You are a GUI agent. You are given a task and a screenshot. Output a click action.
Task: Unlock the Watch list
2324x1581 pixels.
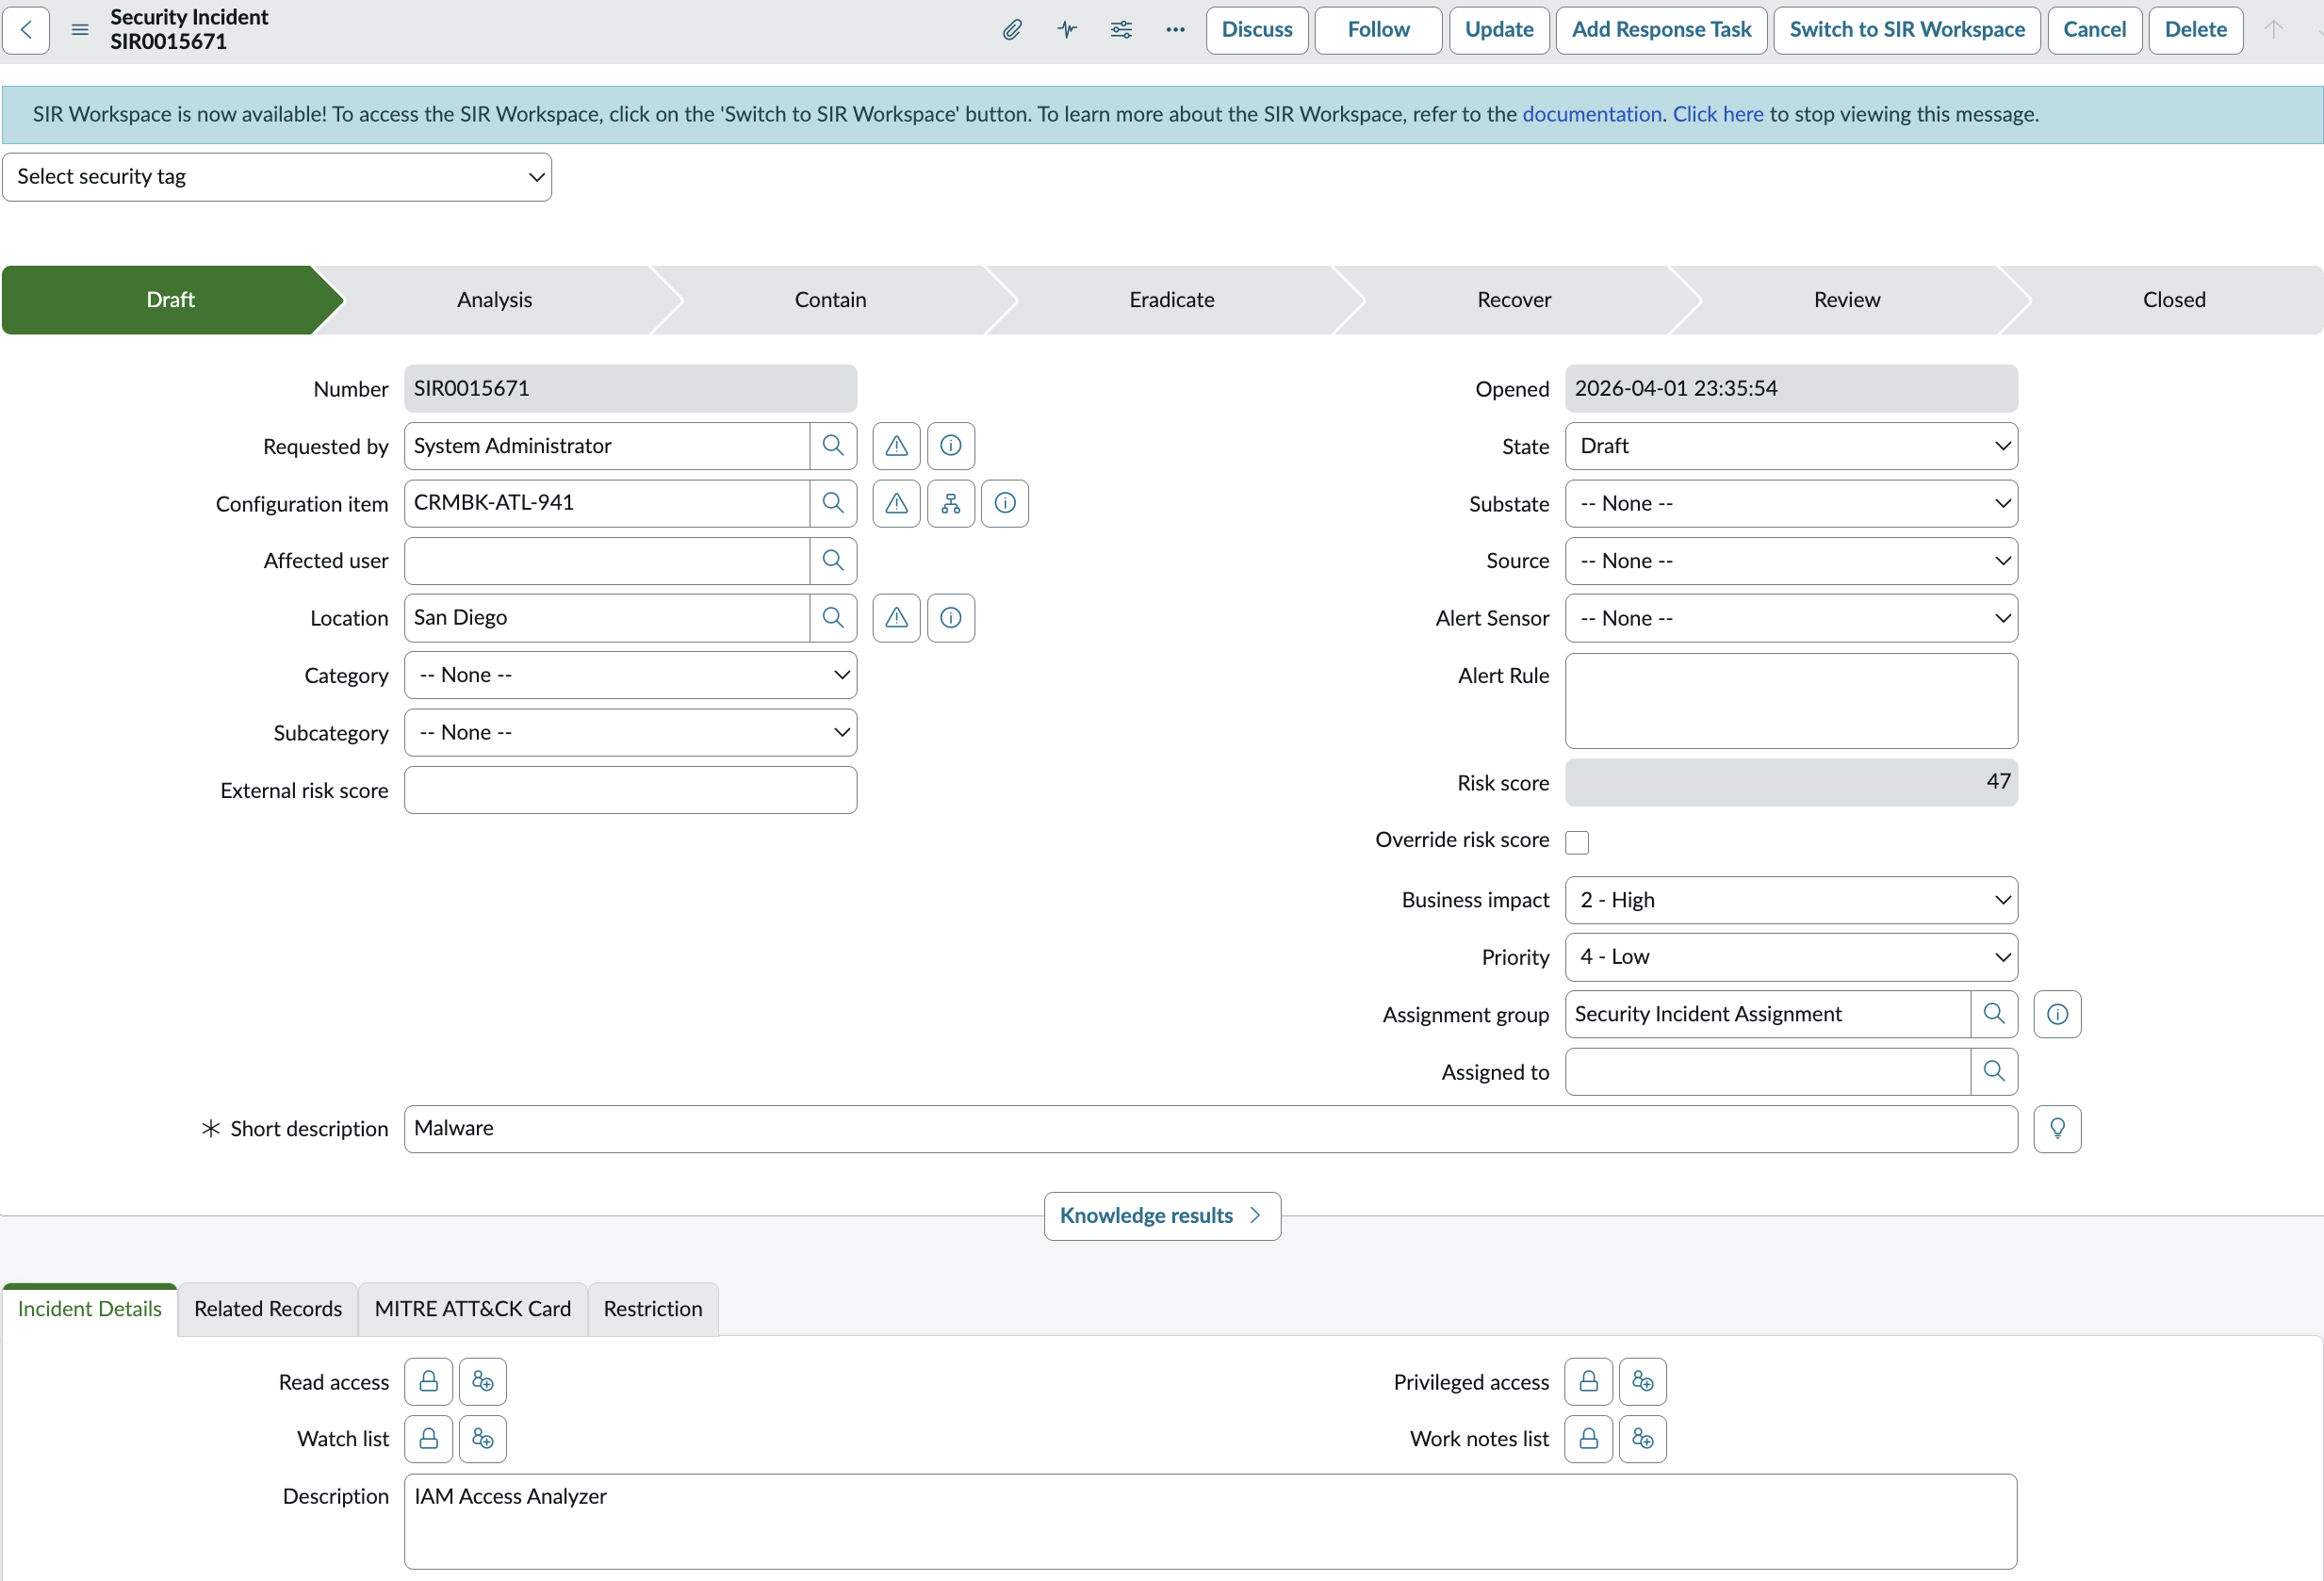coord(429,1439)
